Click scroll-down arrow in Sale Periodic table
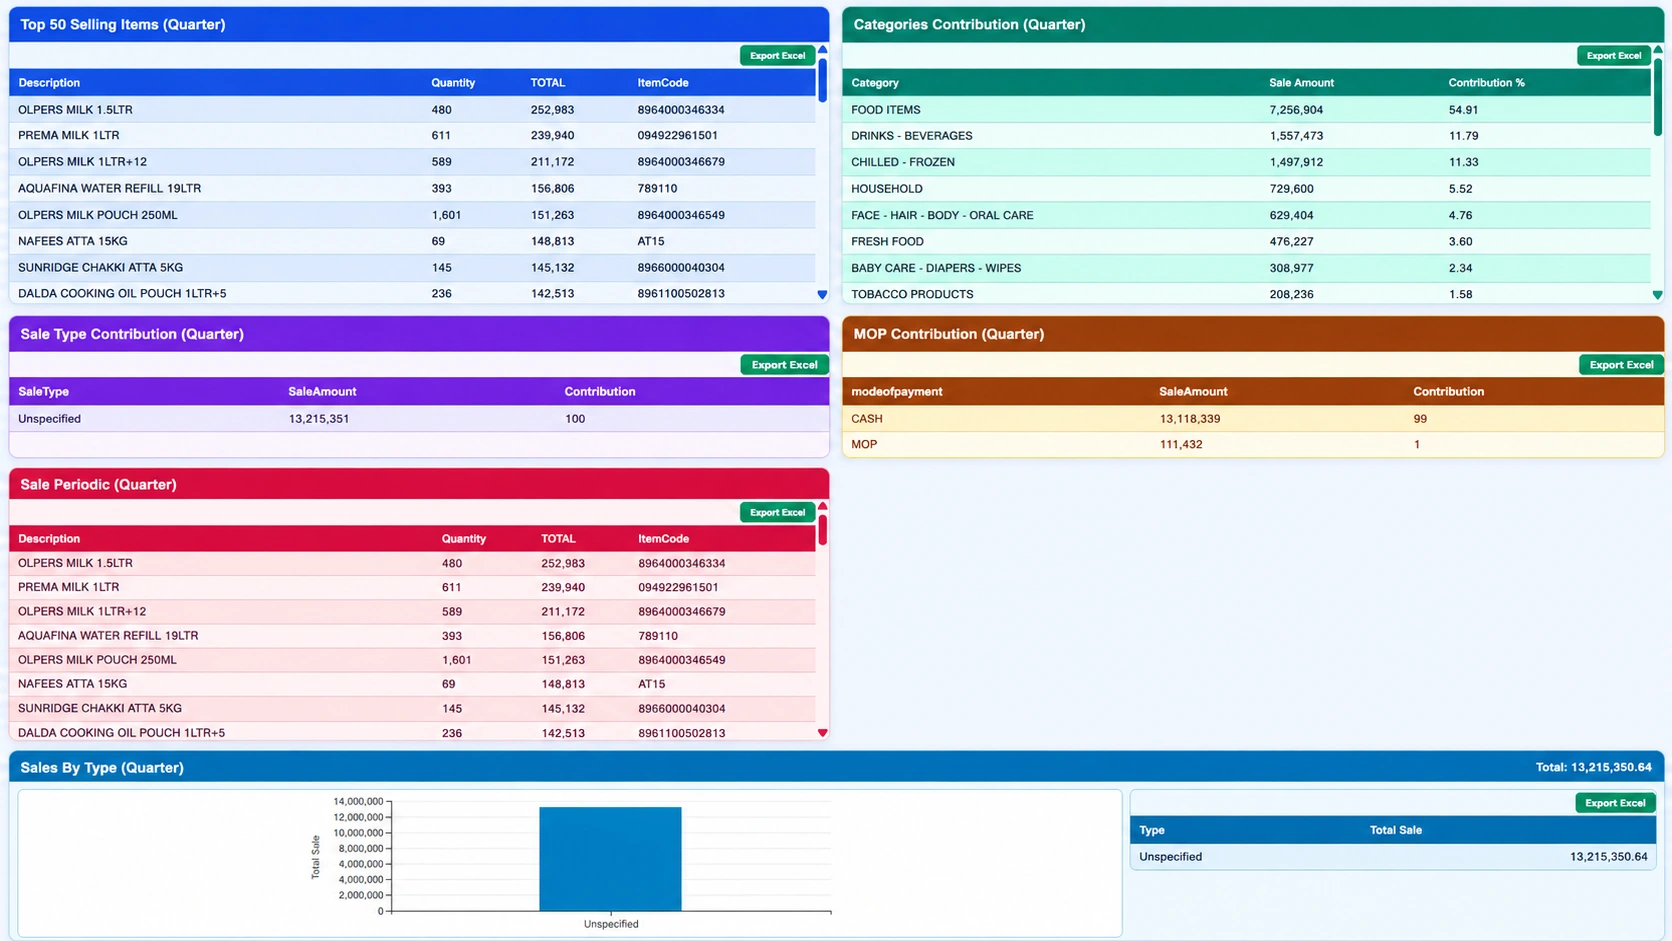 pos(822,733)
